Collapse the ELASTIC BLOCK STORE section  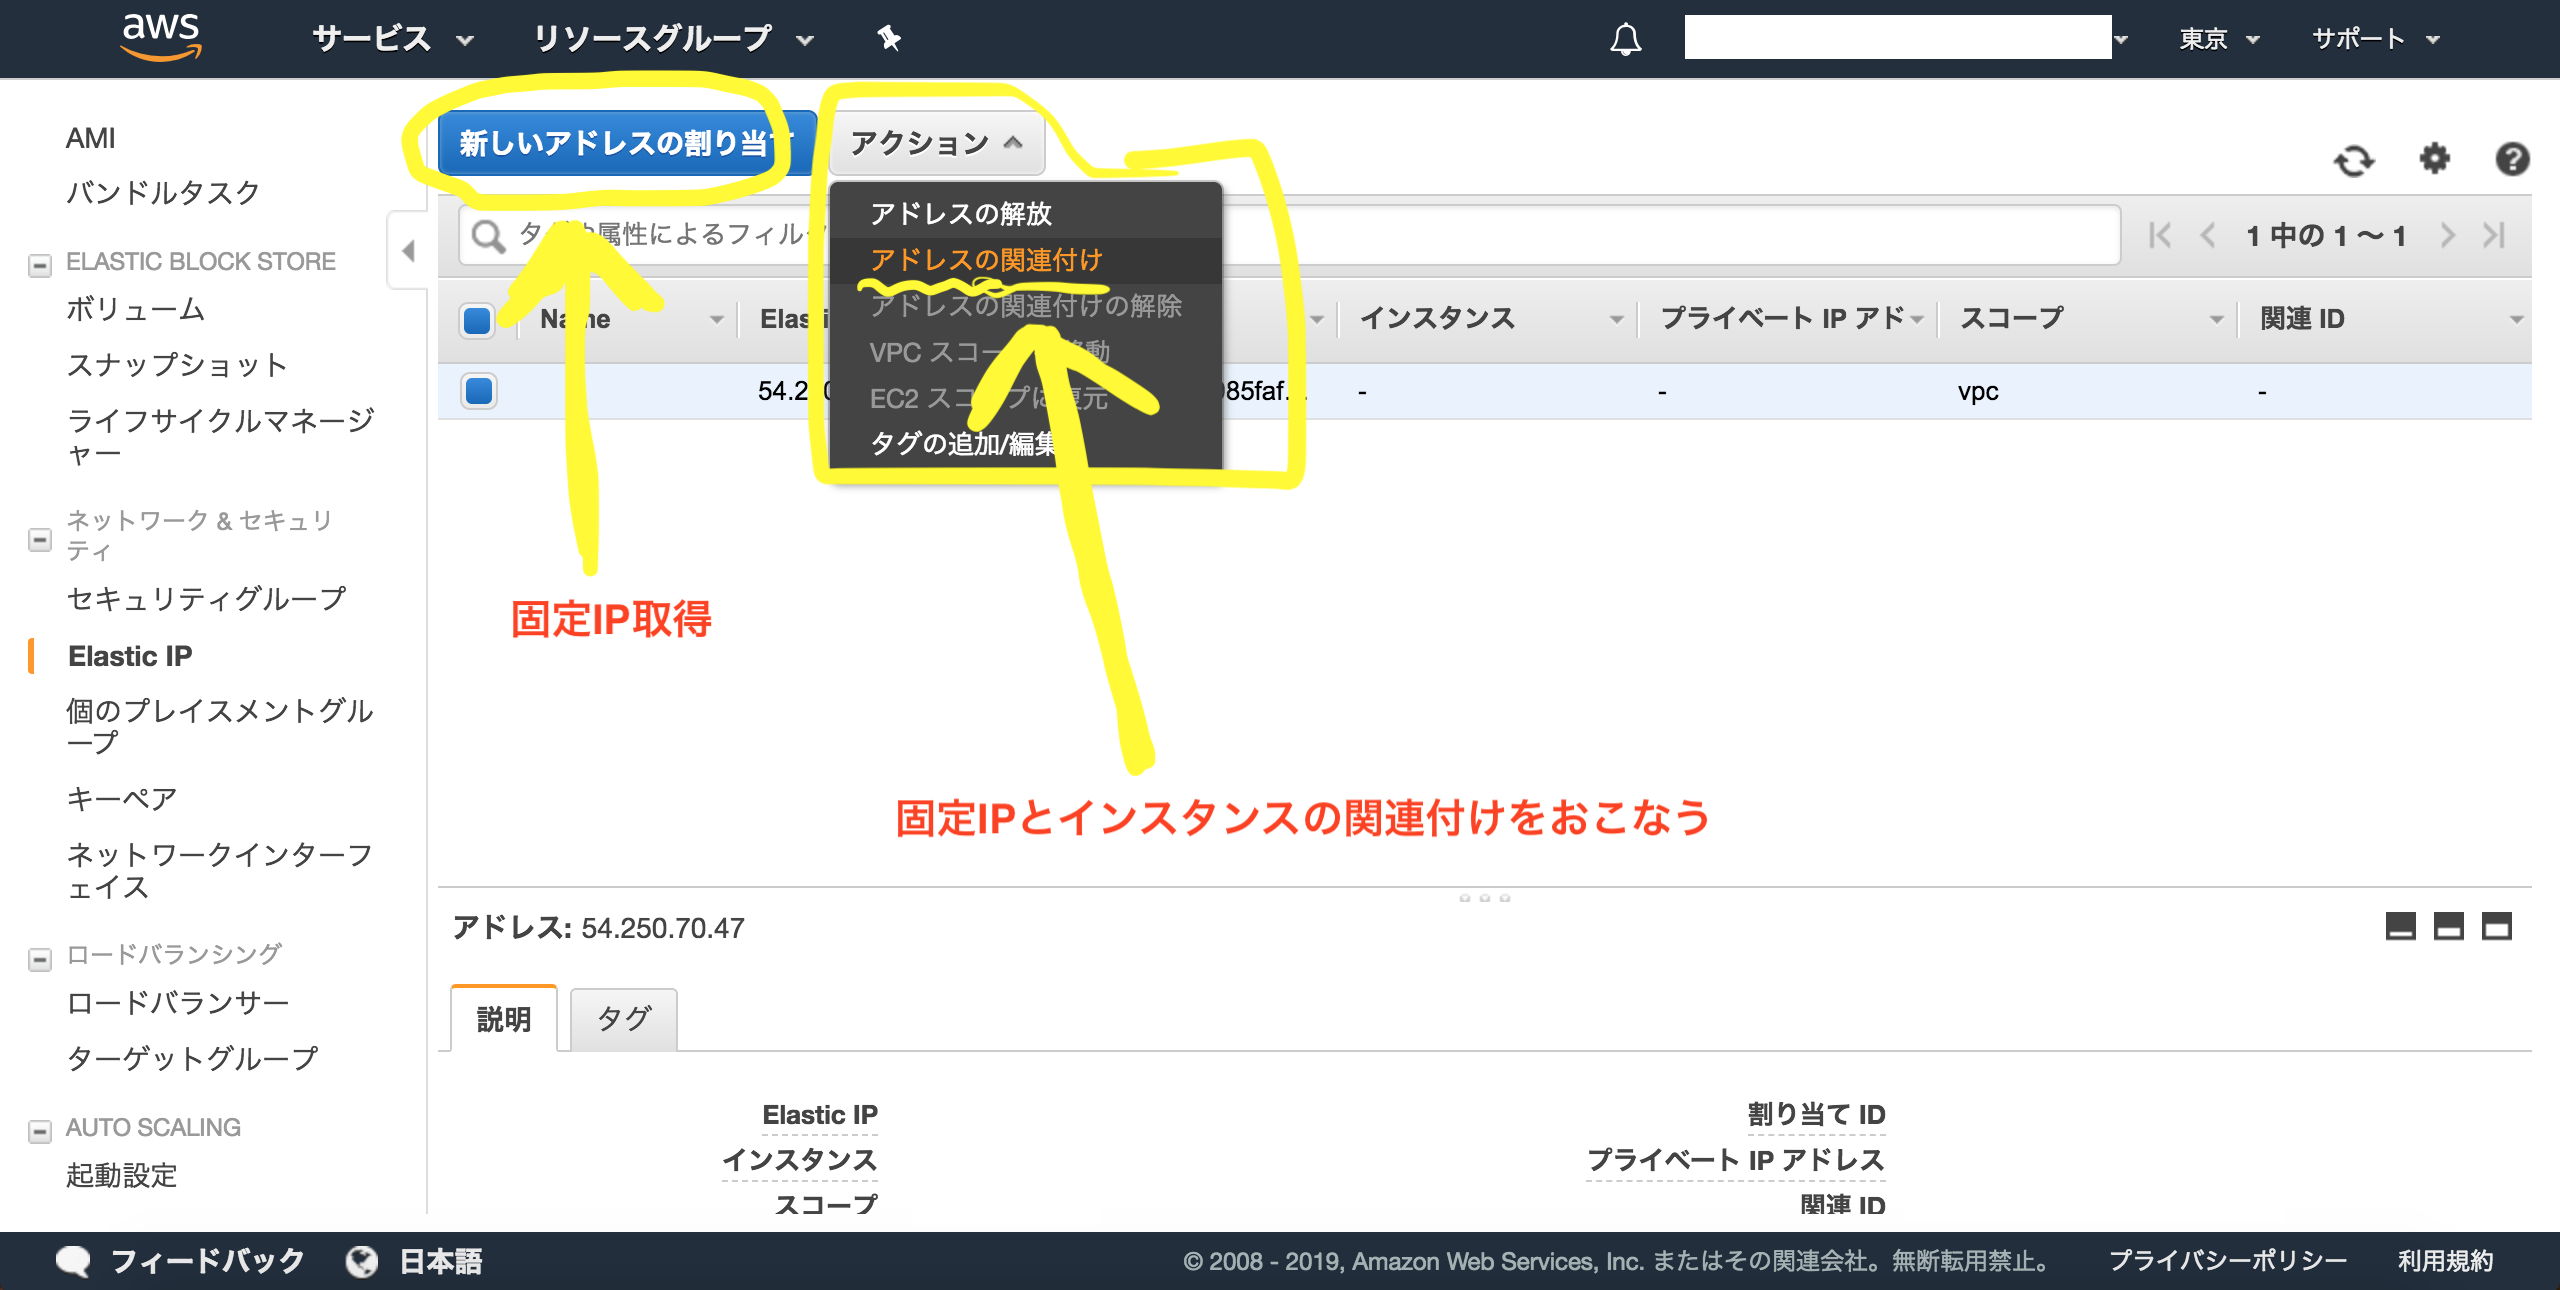click(40, 265)
